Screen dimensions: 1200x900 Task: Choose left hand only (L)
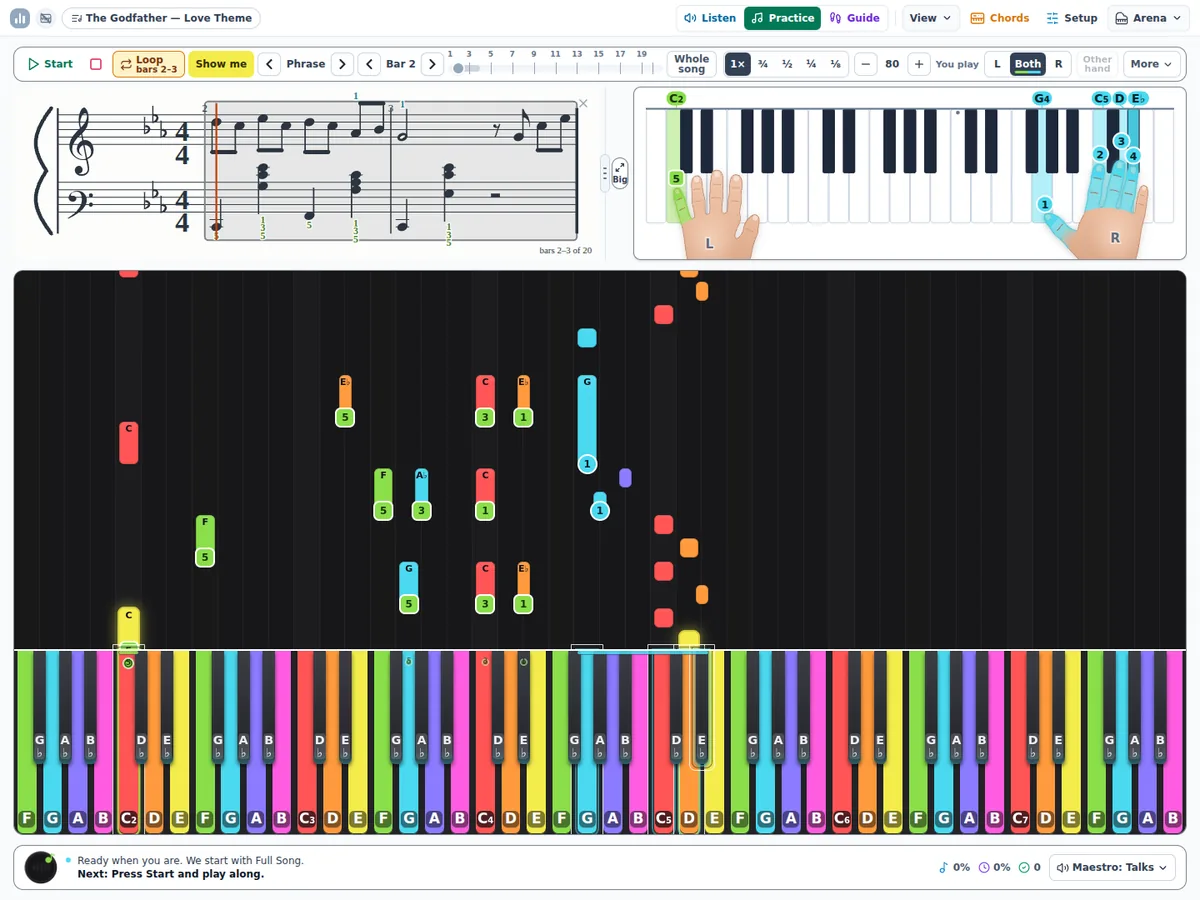coord(997,64)
